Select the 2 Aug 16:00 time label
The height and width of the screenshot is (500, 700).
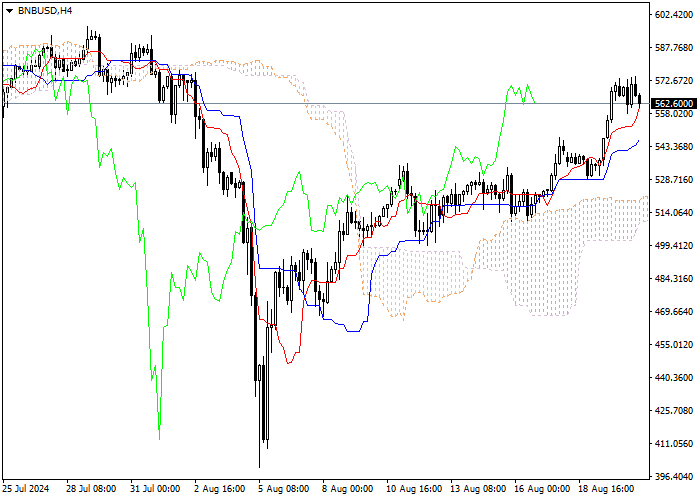click(x=220, y=489)
